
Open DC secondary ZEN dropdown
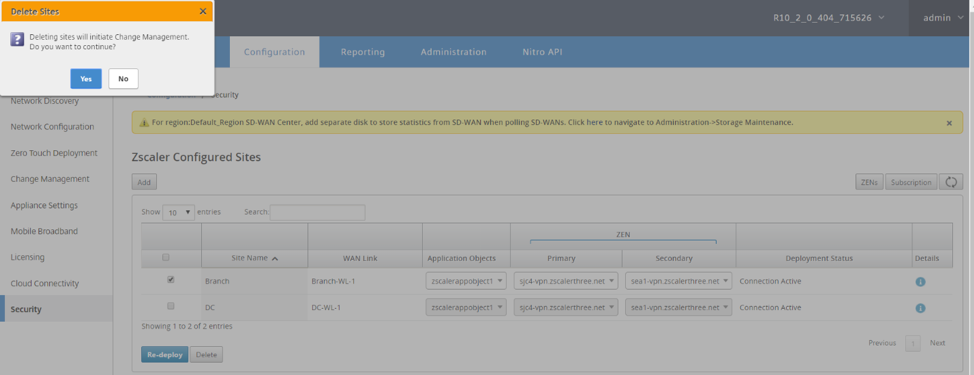coord(678,307)
